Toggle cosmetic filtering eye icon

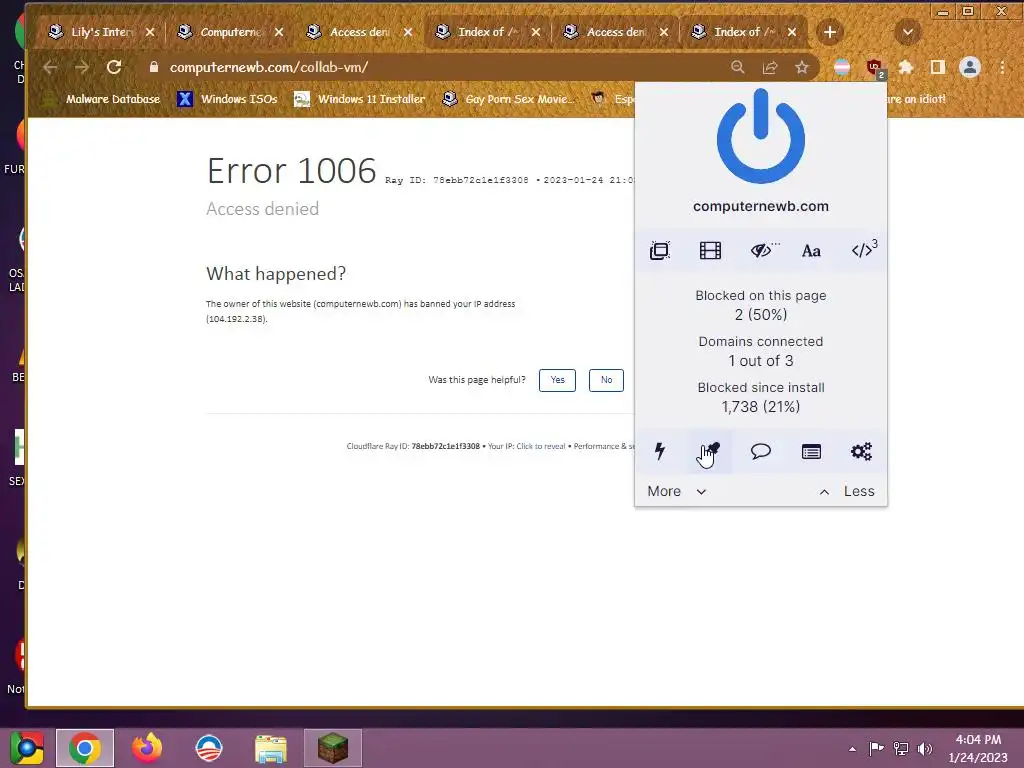pyautogui.click(x=761, y=251)
